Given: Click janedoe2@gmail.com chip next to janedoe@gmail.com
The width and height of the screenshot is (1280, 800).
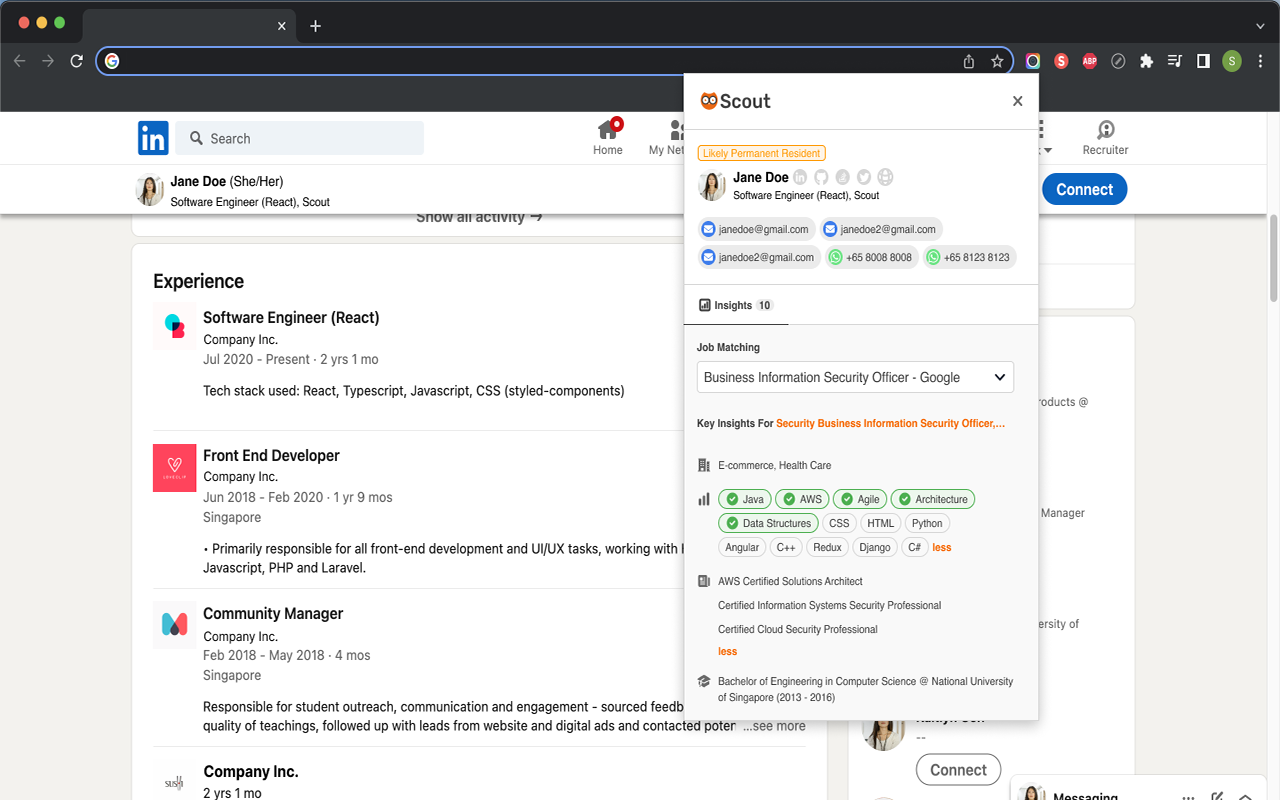Looking at the screenshot, I should [x=881, y=229].
